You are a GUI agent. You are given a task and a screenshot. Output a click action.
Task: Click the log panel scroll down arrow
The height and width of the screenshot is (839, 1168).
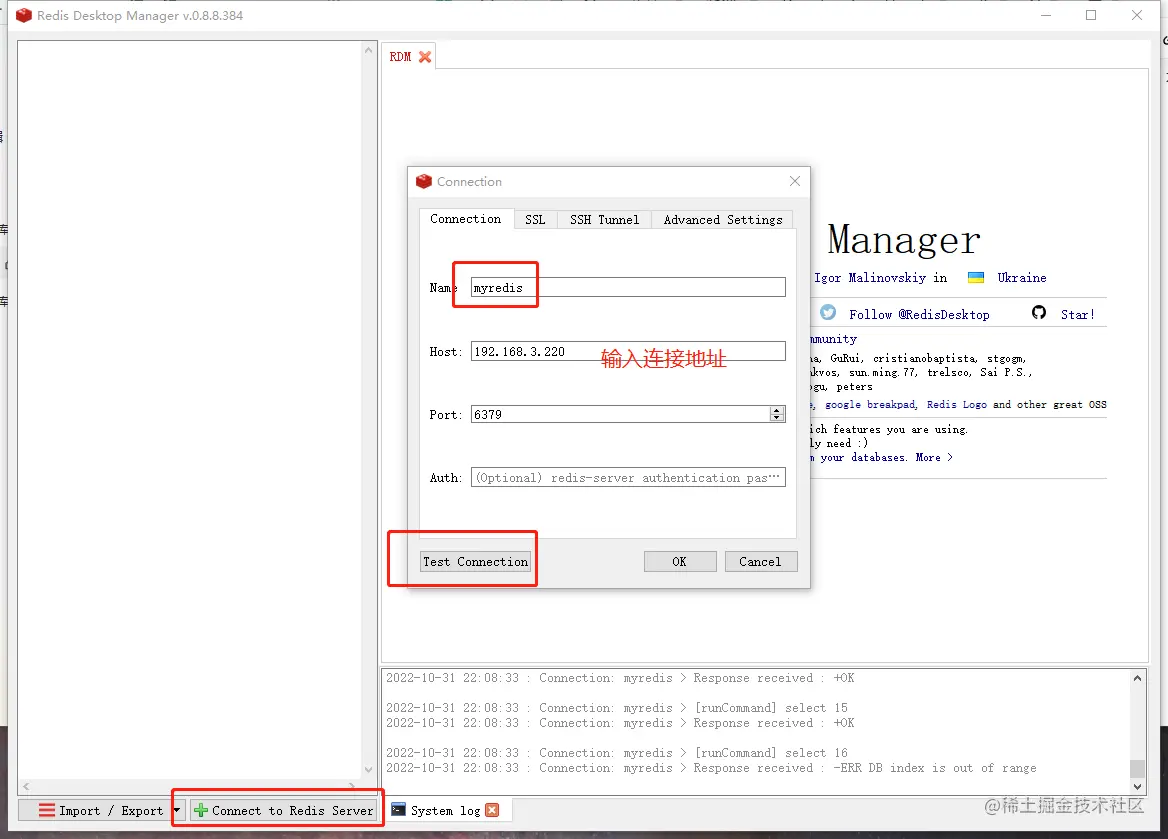[x=1137, y=785]
